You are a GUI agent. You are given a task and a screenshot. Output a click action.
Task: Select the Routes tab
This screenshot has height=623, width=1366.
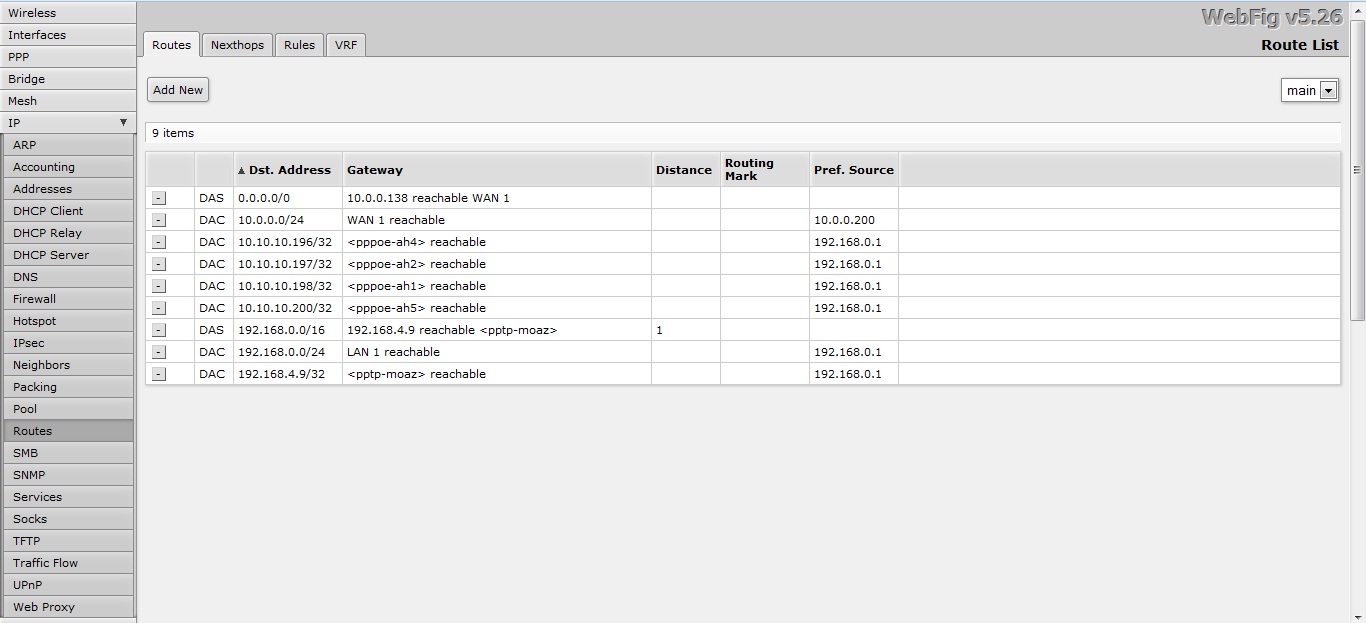click(x=171, y=45)
